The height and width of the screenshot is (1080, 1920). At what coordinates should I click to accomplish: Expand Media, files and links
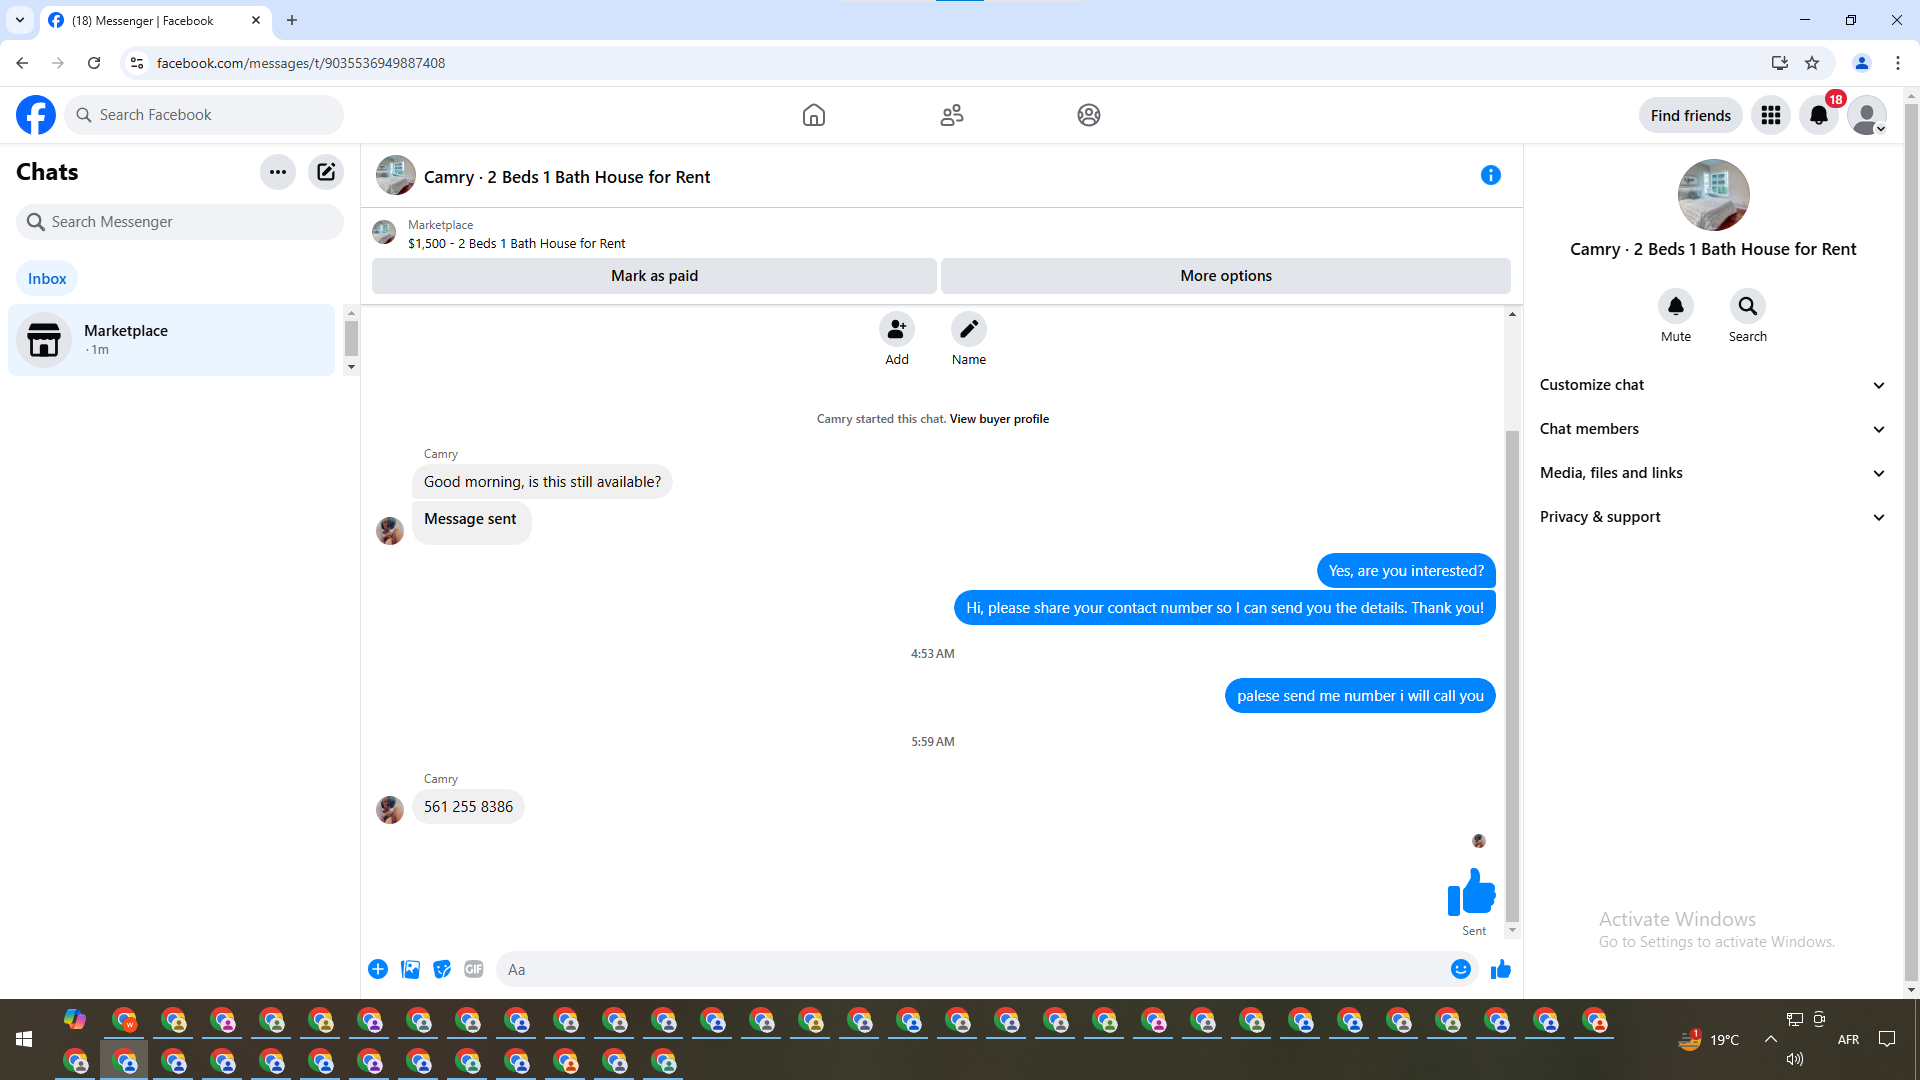click(x=1712, y=473)
